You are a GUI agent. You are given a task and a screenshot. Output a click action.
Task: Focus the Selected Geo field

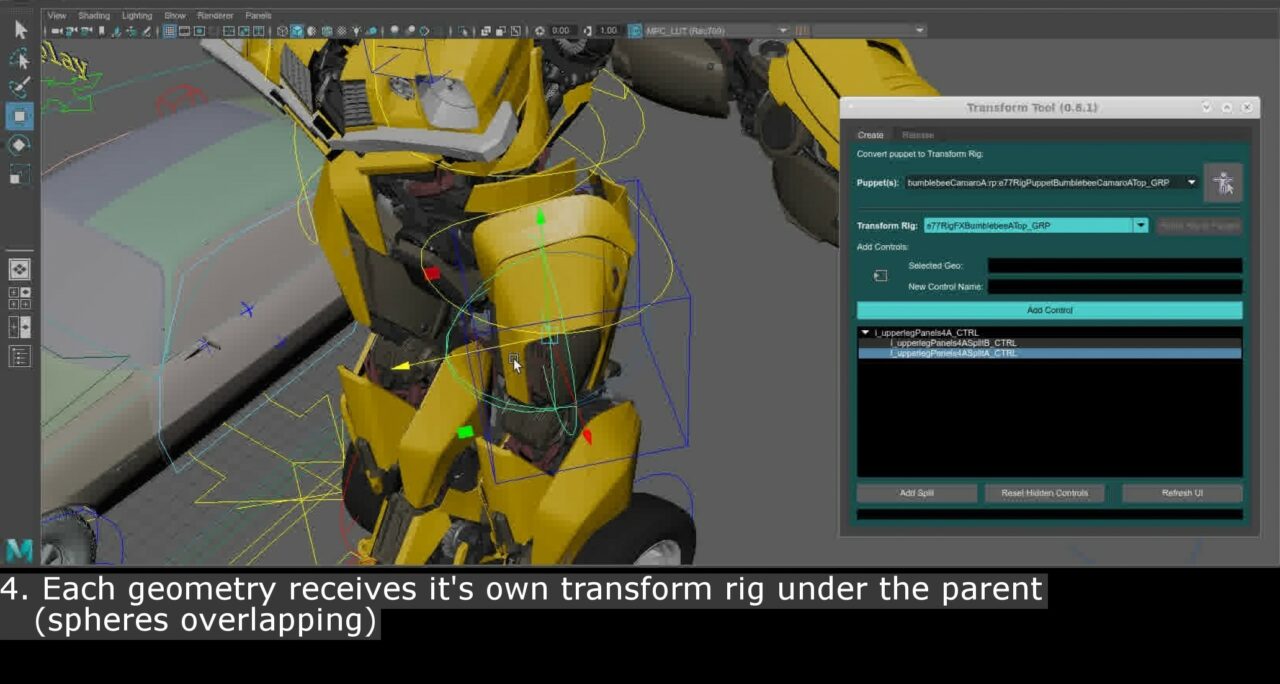click(1115, 266)
